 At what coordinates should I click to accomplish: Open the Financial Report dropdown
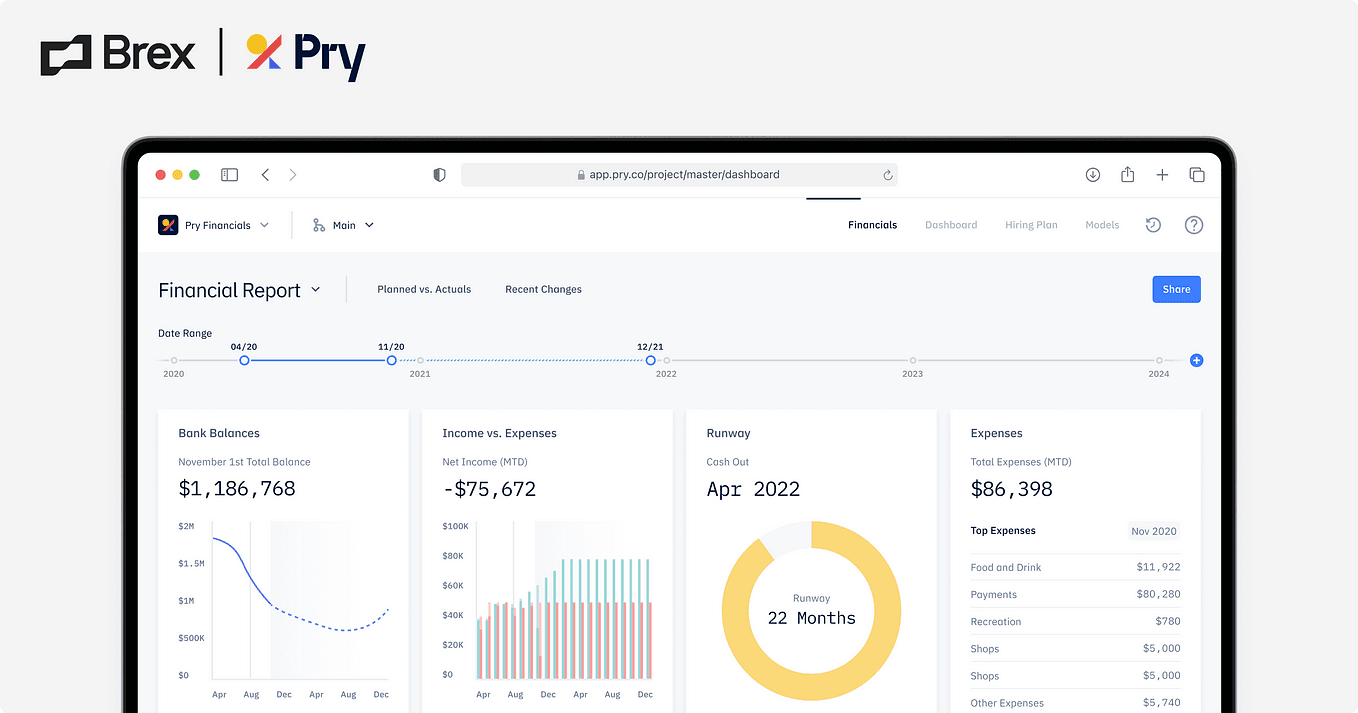coord(316,290)
